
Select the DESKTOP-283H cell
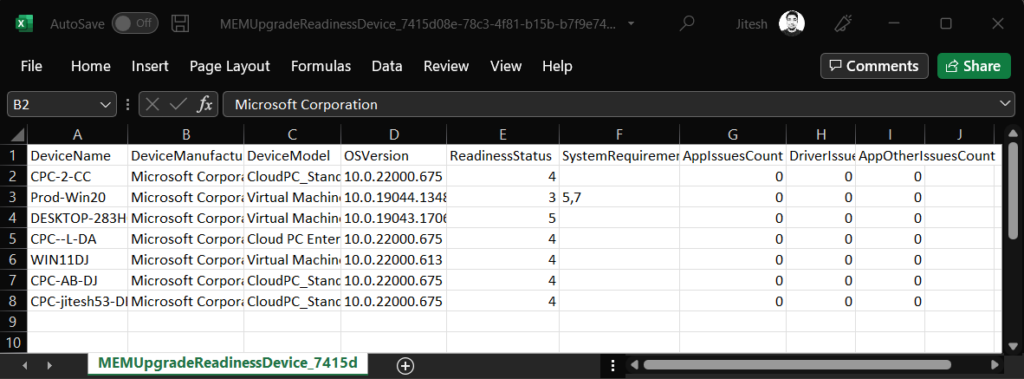(78, 218)
